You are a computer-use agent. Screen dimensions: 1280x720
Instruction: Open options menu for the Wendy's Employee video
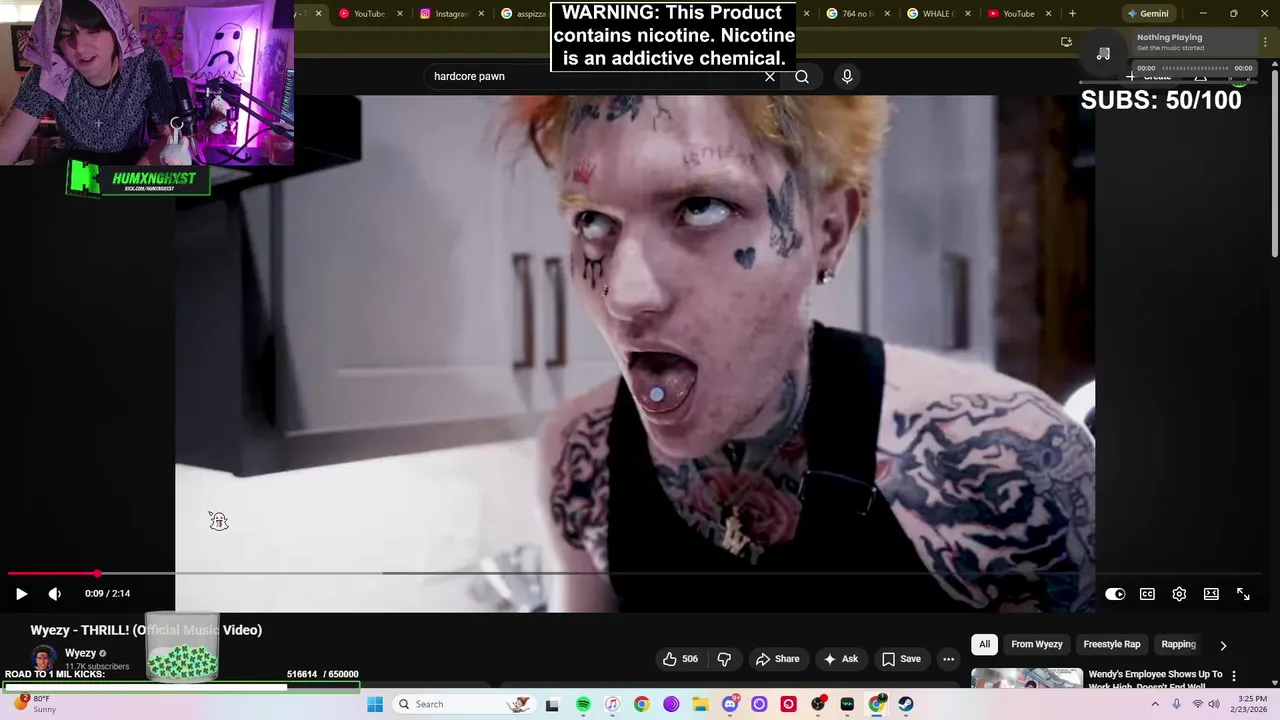coord(1234,676)
